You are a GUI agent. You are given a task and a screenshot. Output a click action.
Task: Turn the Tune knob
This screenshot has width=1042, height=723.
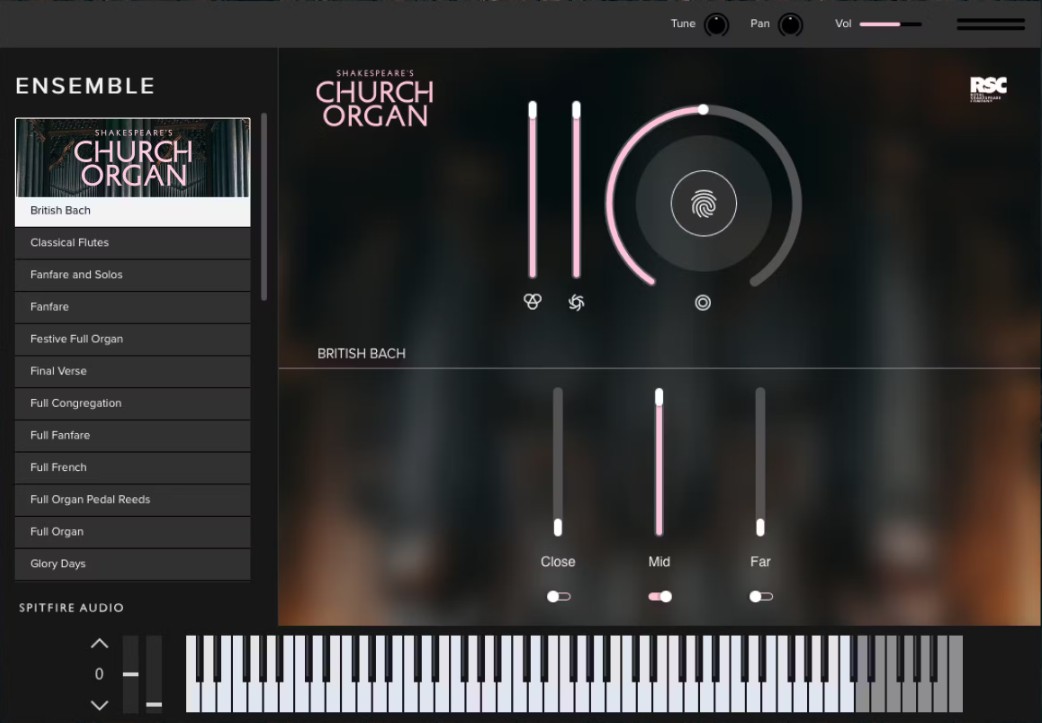tap(716, 25)
